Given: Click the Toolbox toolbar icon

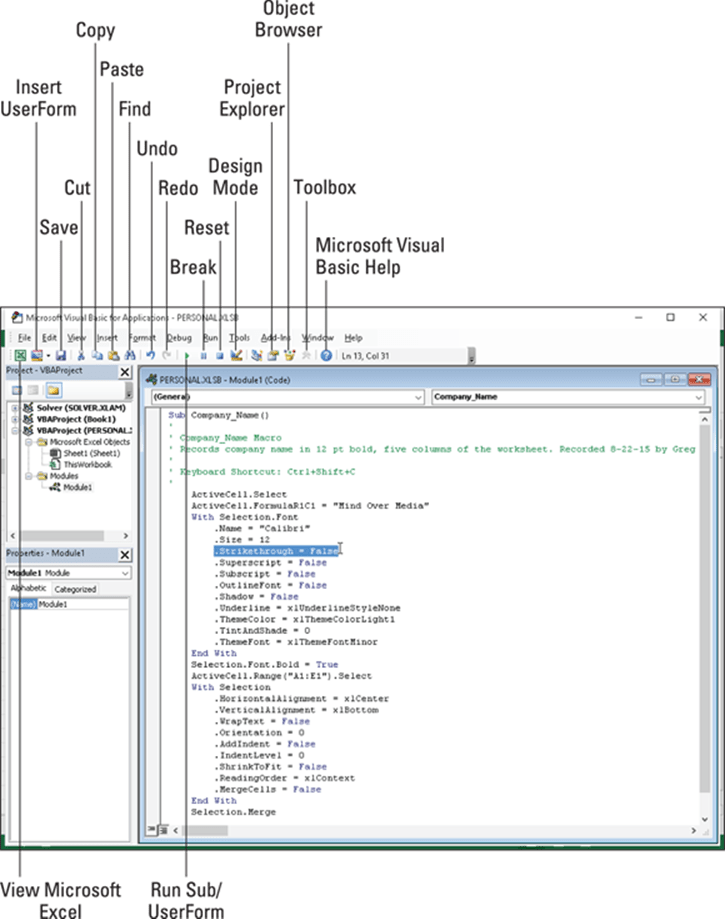Looking at the screenshot, I should coord(305,355).
